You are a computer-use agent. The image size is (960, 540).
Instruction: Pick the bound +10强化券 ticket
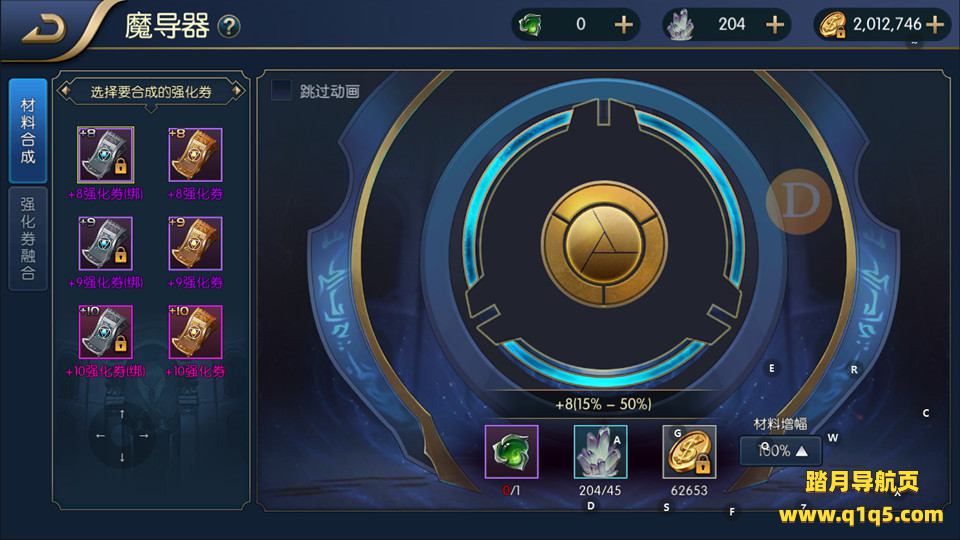click(x=105, y=332)
